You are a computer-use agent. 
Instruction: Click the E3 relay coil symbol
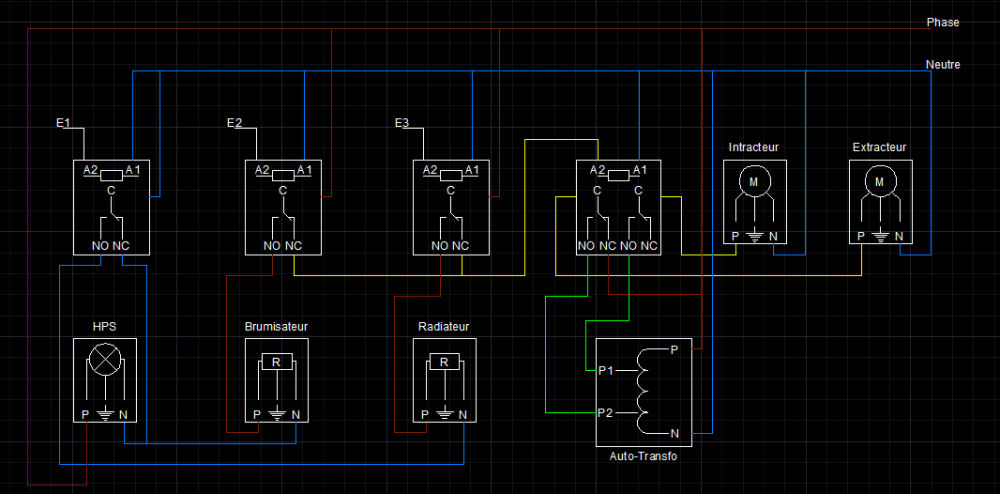(451, 176)
